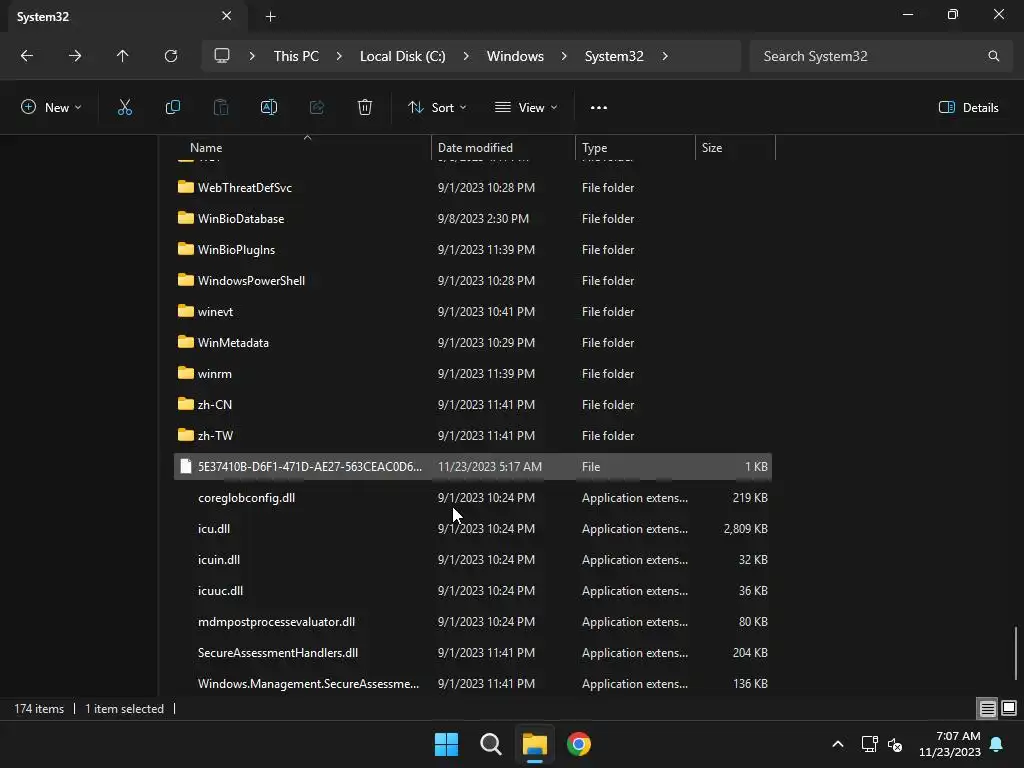Select the zh-CN folder
This screenshot has height=768, width=1024.
click(473, 405)
